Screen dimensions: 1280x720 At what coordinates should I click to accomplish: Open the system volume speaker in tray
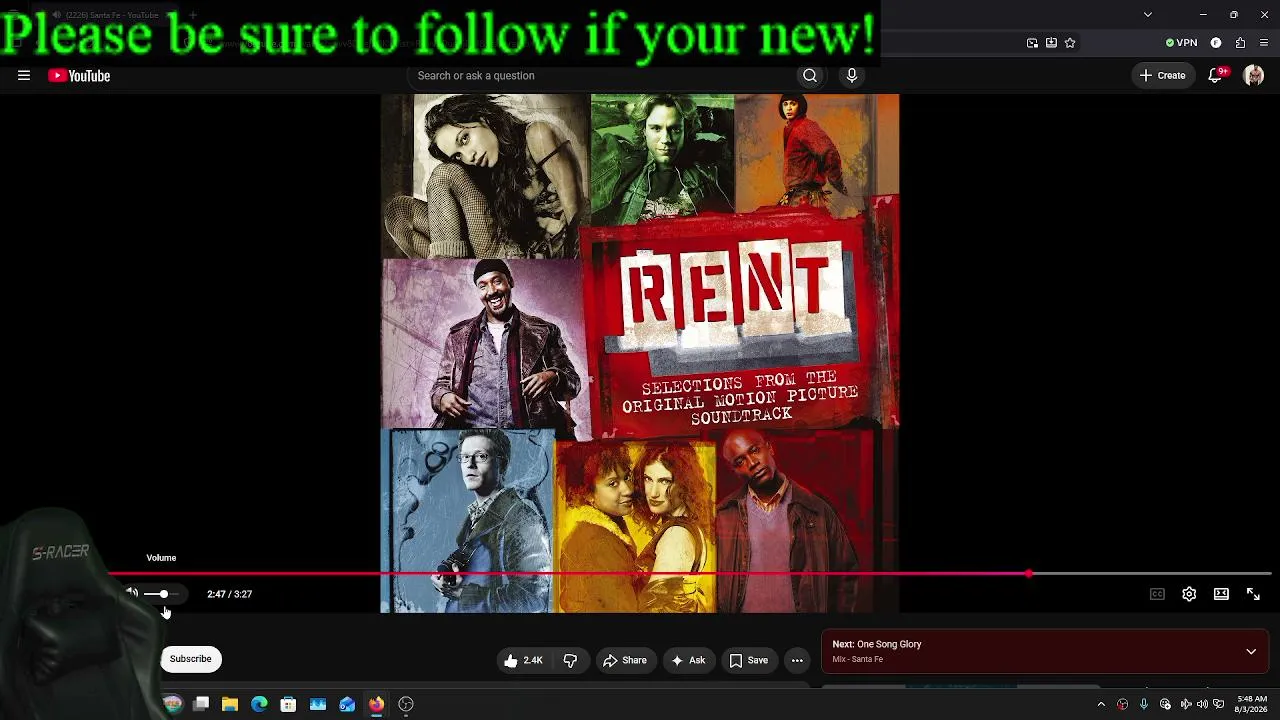(x=1201, y=704)
